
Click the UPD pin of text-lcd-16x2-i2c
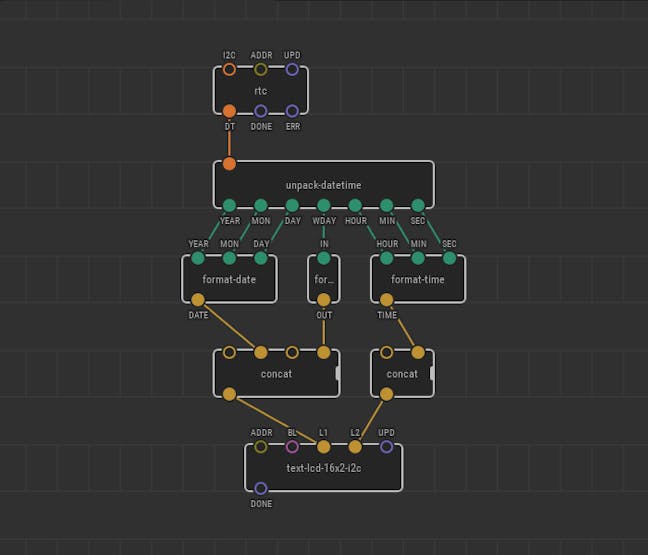[386, 447]
